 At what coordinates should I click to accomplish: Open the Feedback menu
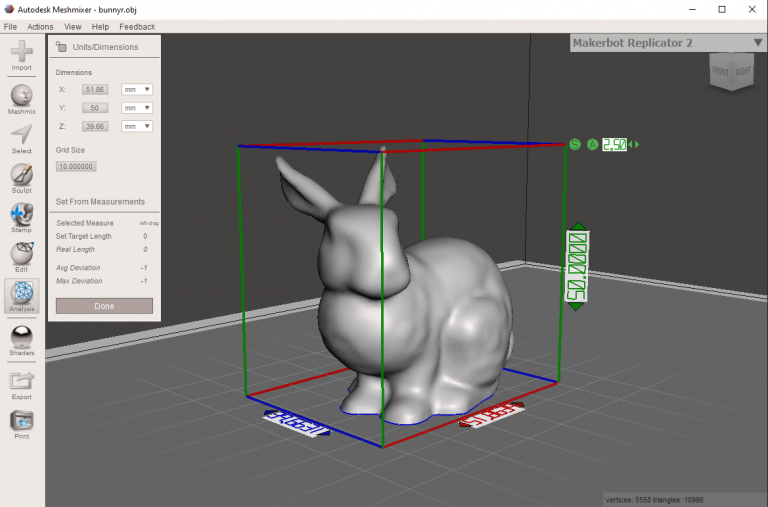[137, 26]
